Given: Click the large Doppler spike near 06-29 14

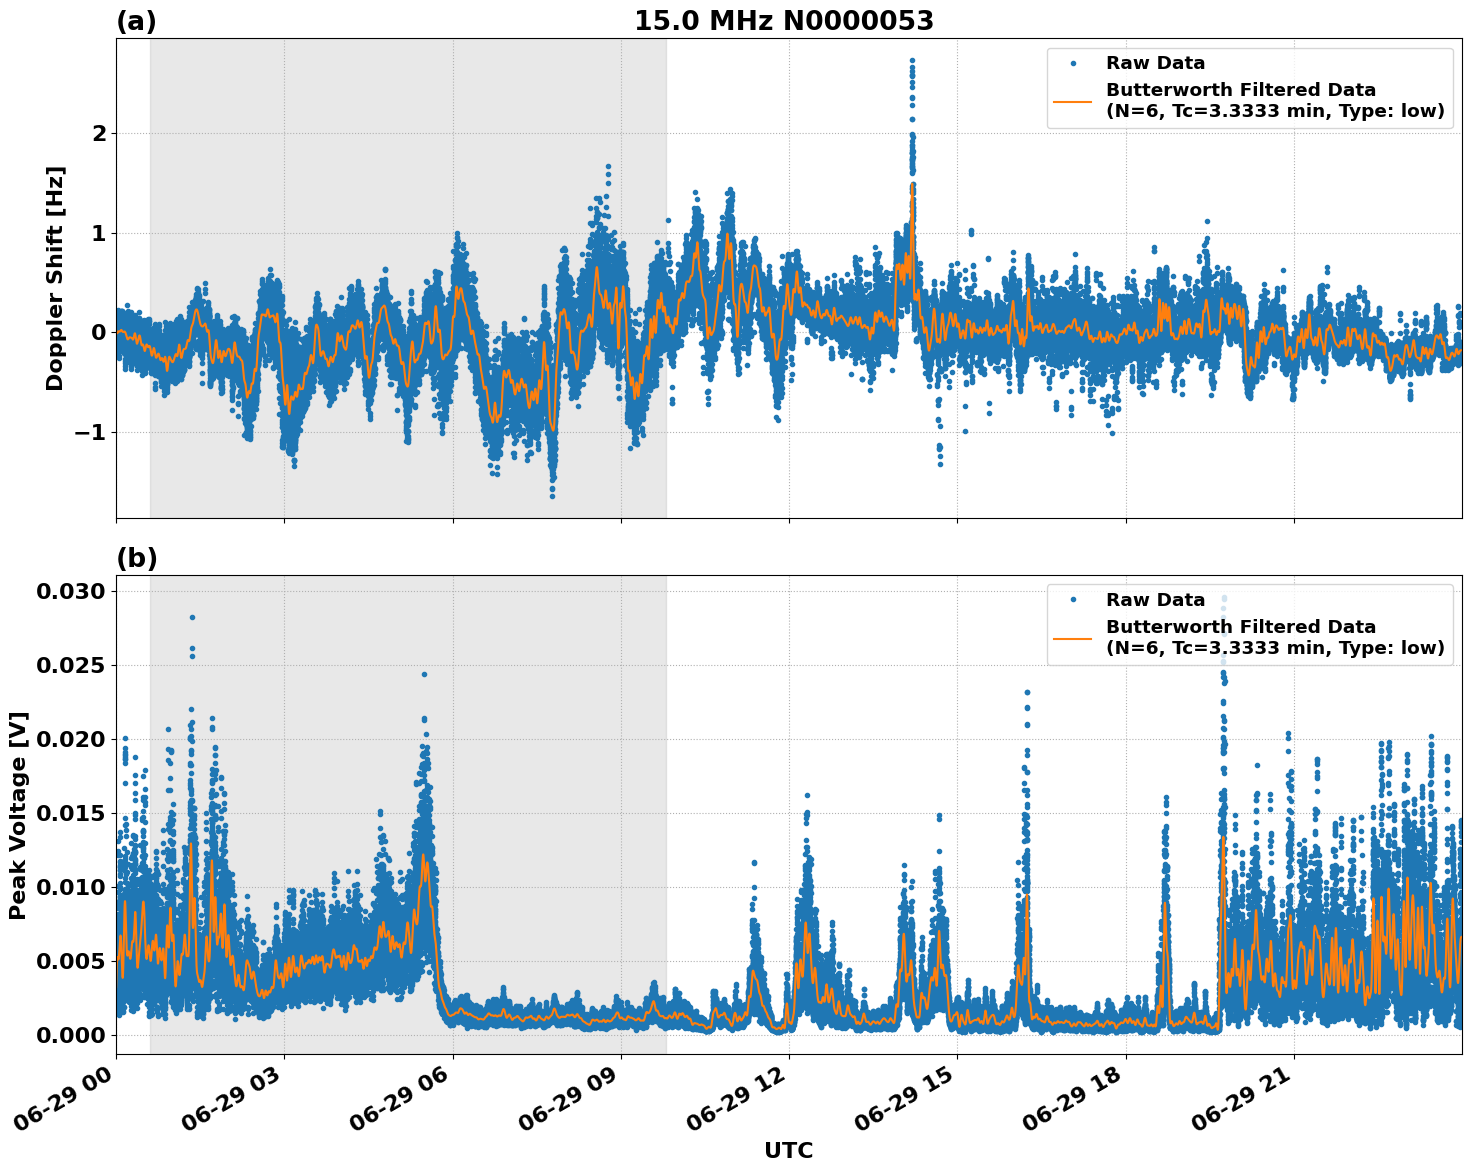Looking at the screenshot, I should [911, 90].
